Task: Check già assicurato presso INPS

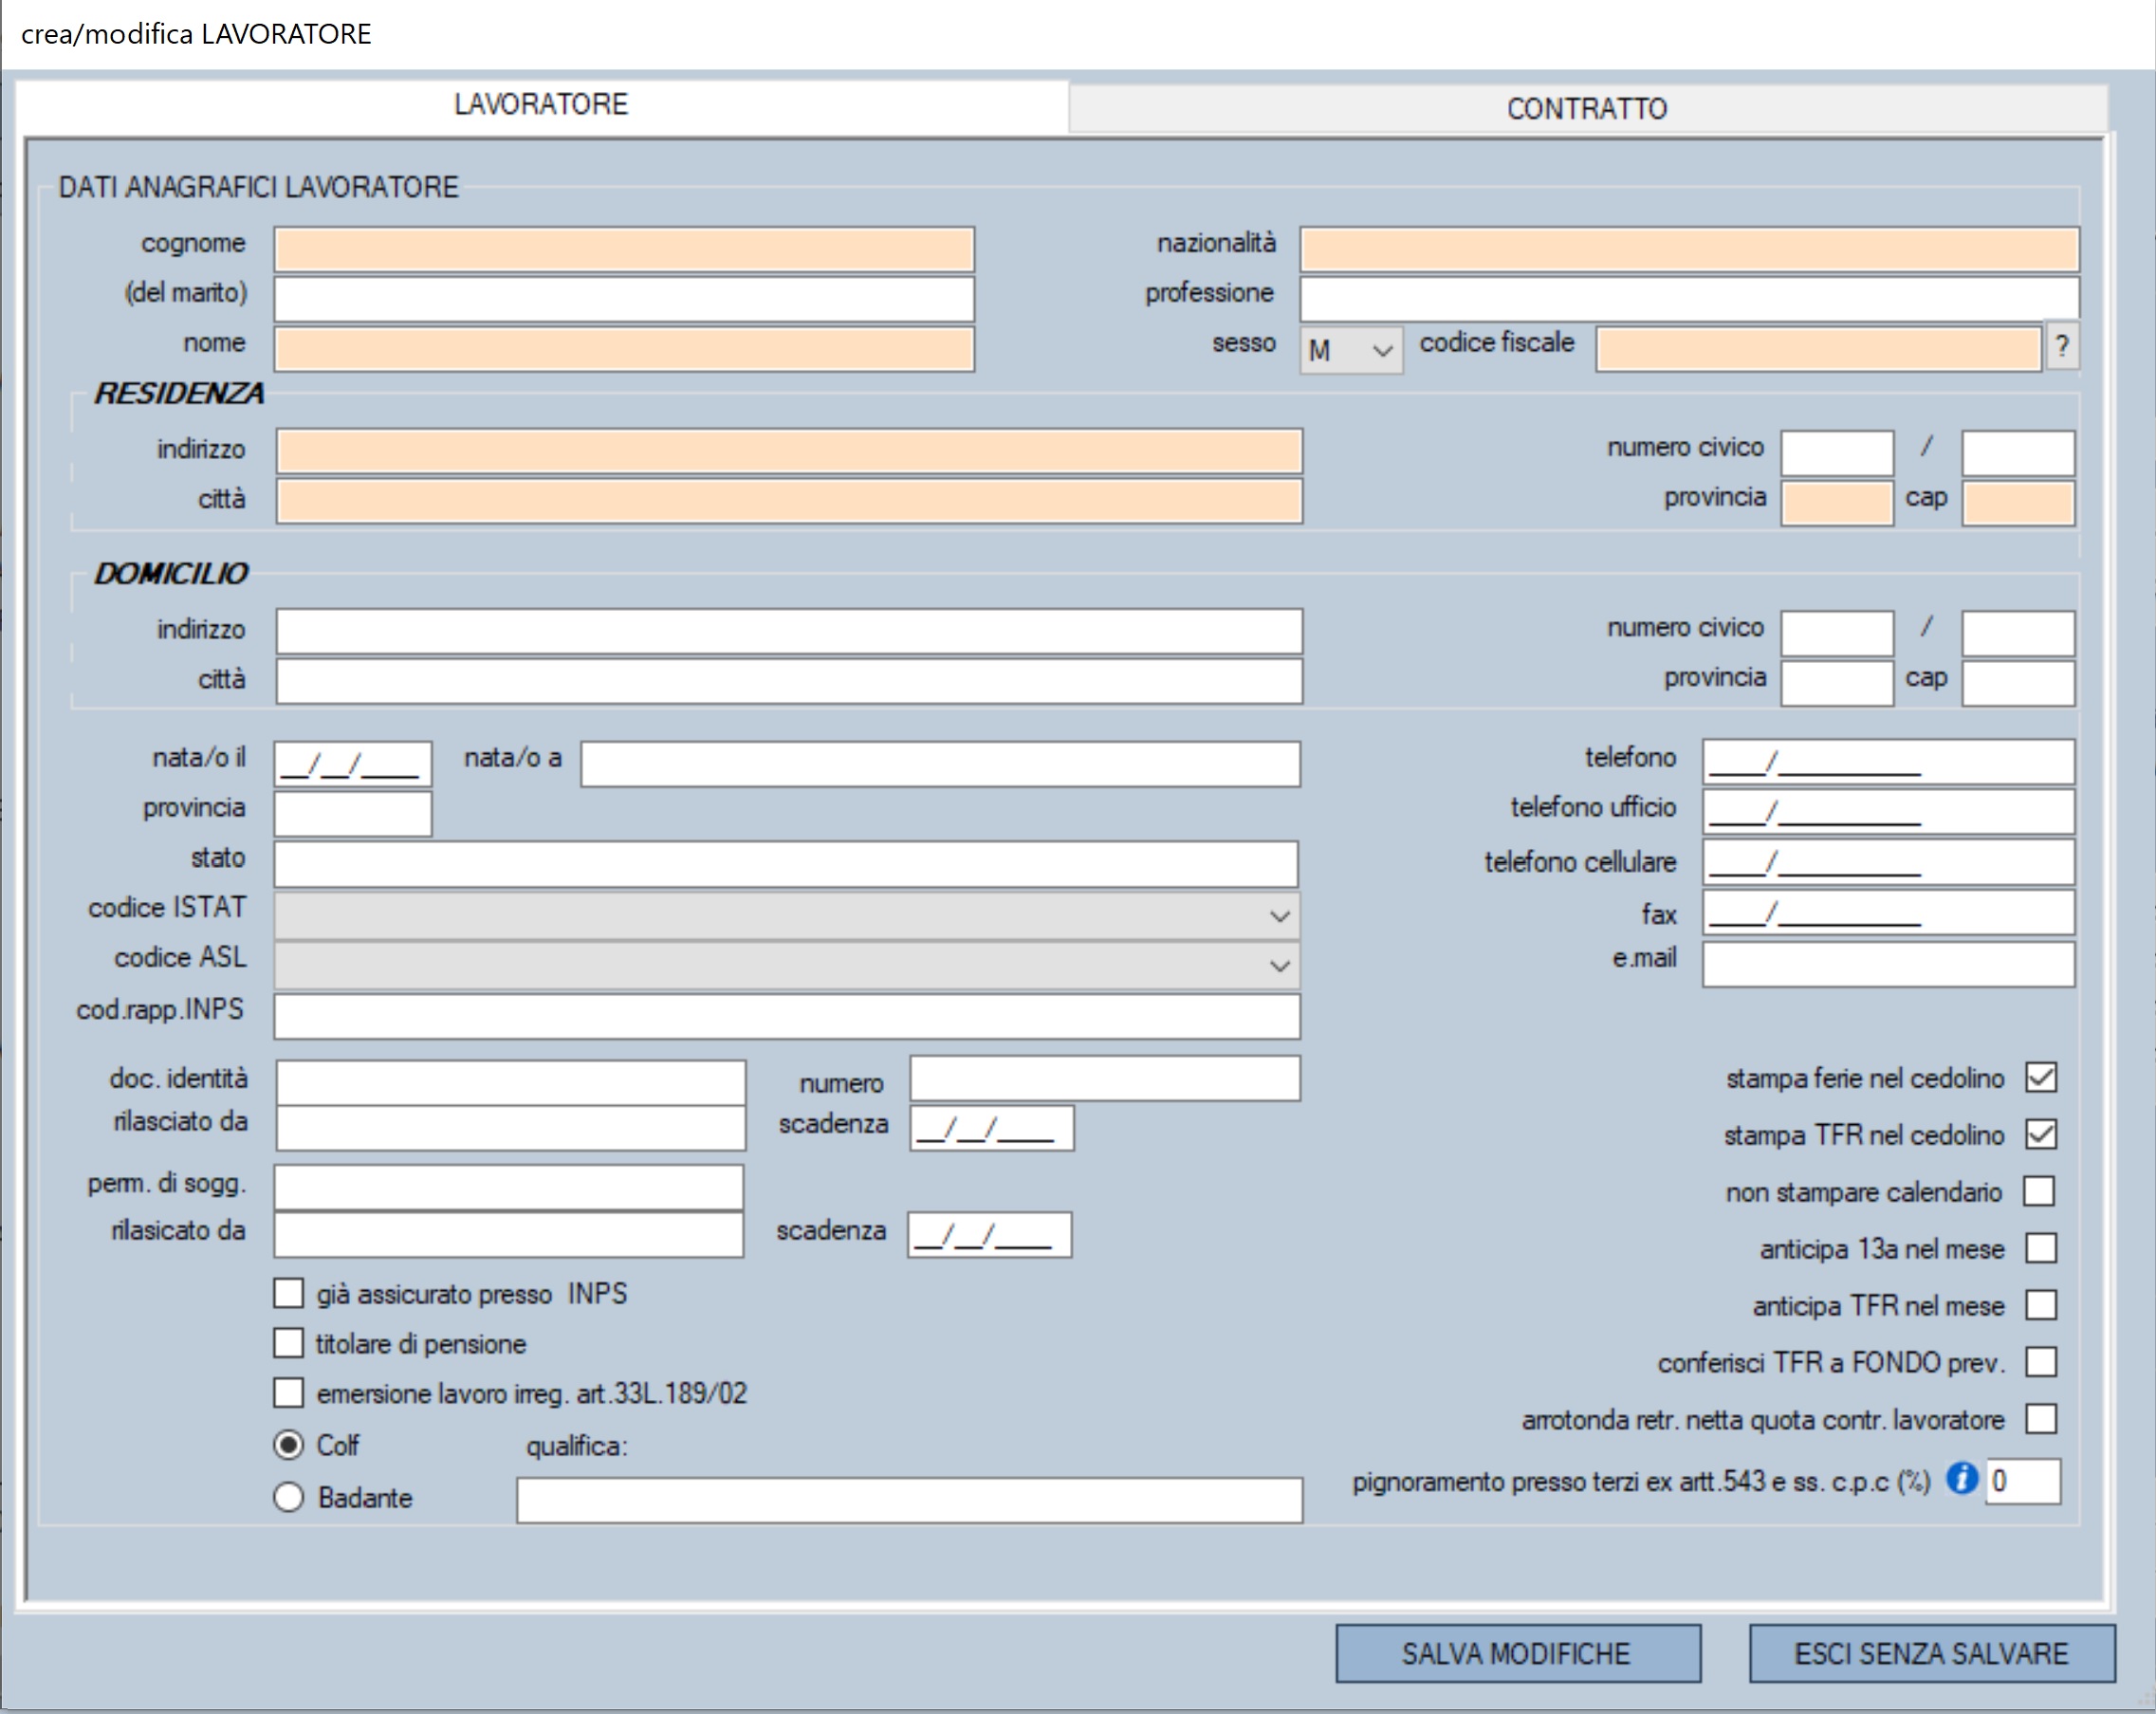Action: pos(289,1293)
